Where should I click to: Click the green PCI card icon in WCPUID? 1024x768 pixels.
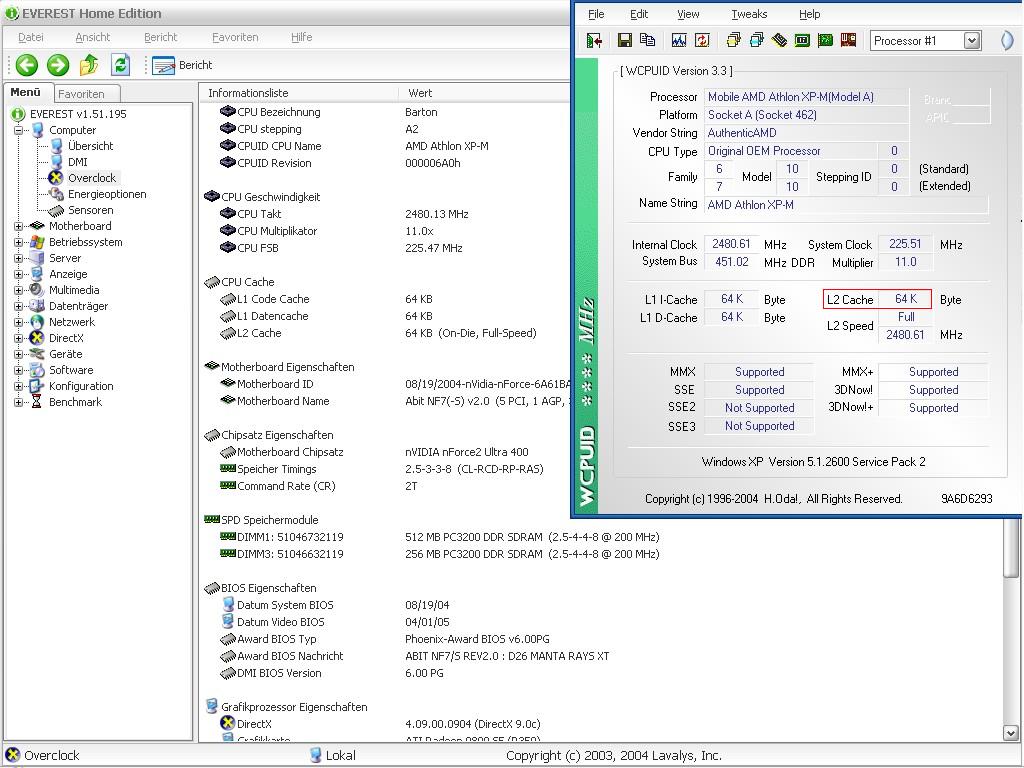(825, 40)
